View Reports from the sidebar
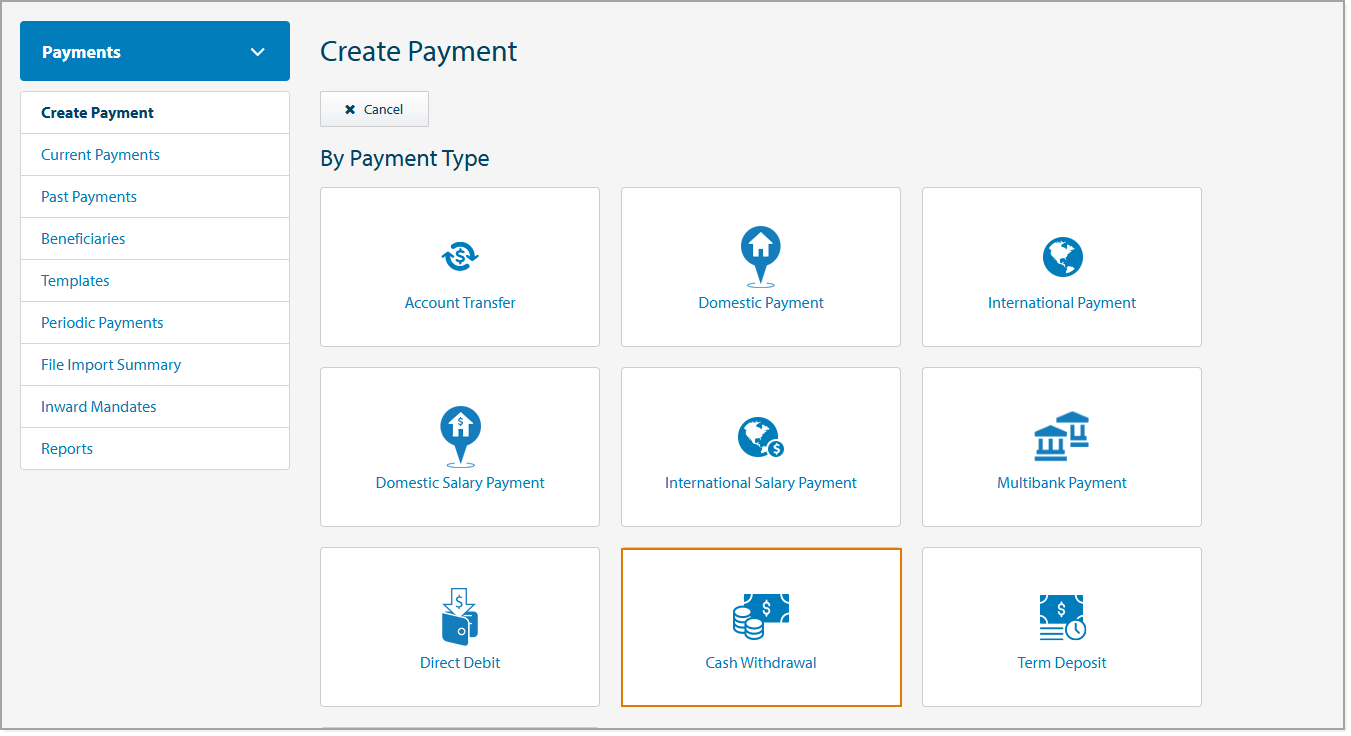 (x=67, y=448)
